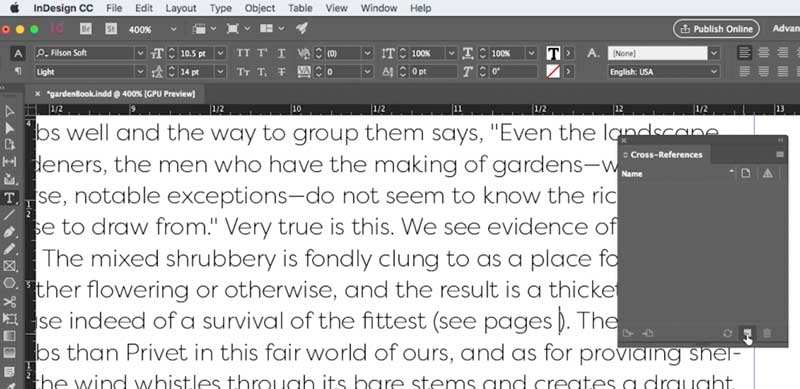Open Filson Soft font family dropdown
This screenshot has height=389, width=800.
(141, 53)
